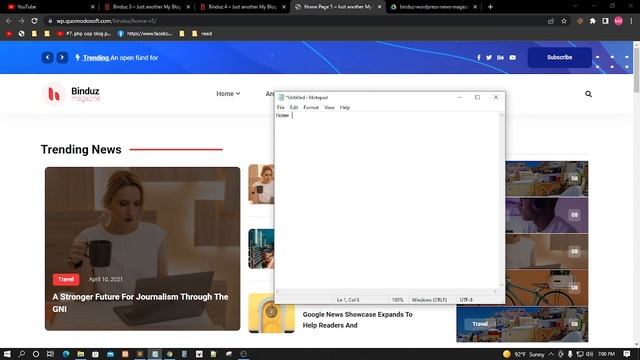640x360 pixels.
Task: Click the previous trending news arrow
Action: coord(47,58)
